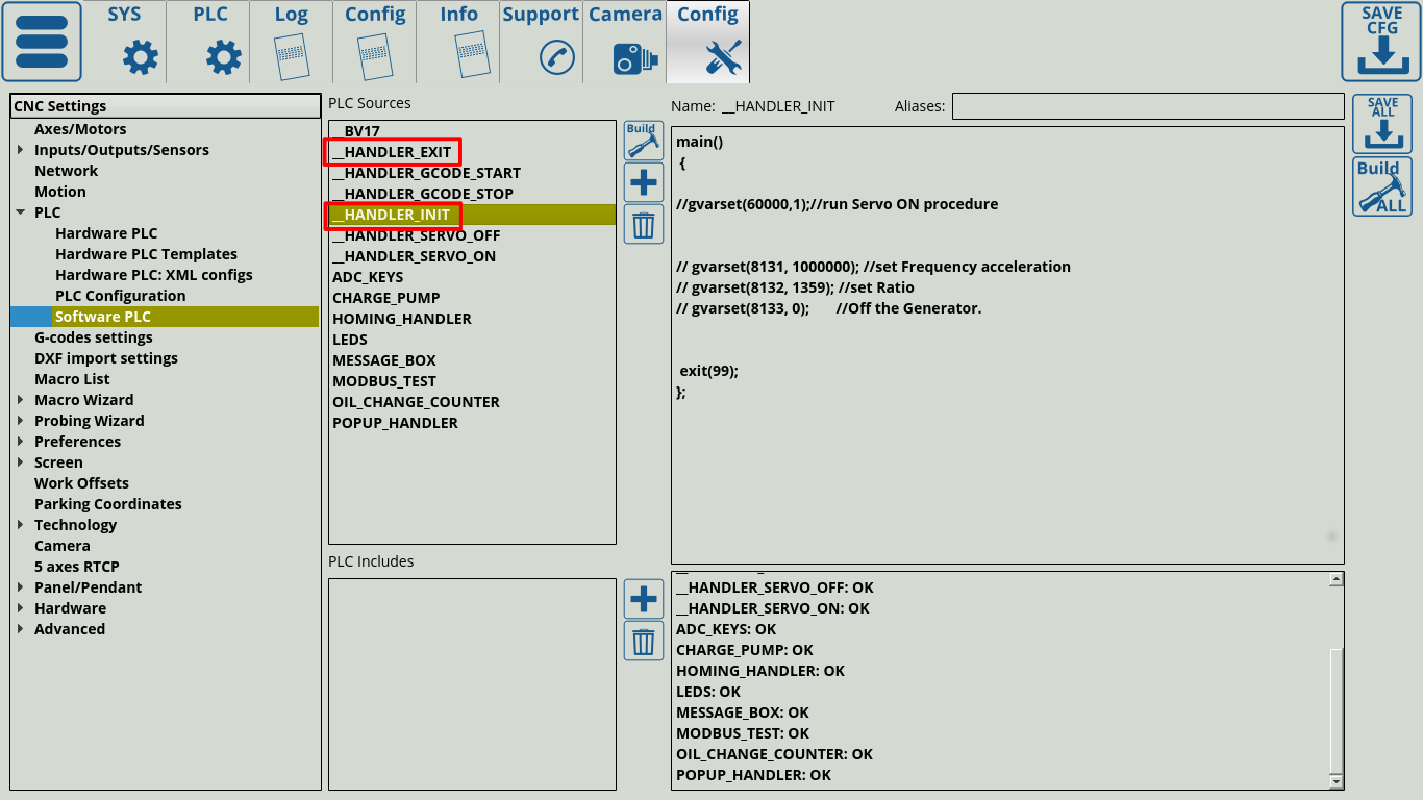Expand the Macro Wizard section
The height and width of the screenshot is (800, 1423).
point(21,400)
